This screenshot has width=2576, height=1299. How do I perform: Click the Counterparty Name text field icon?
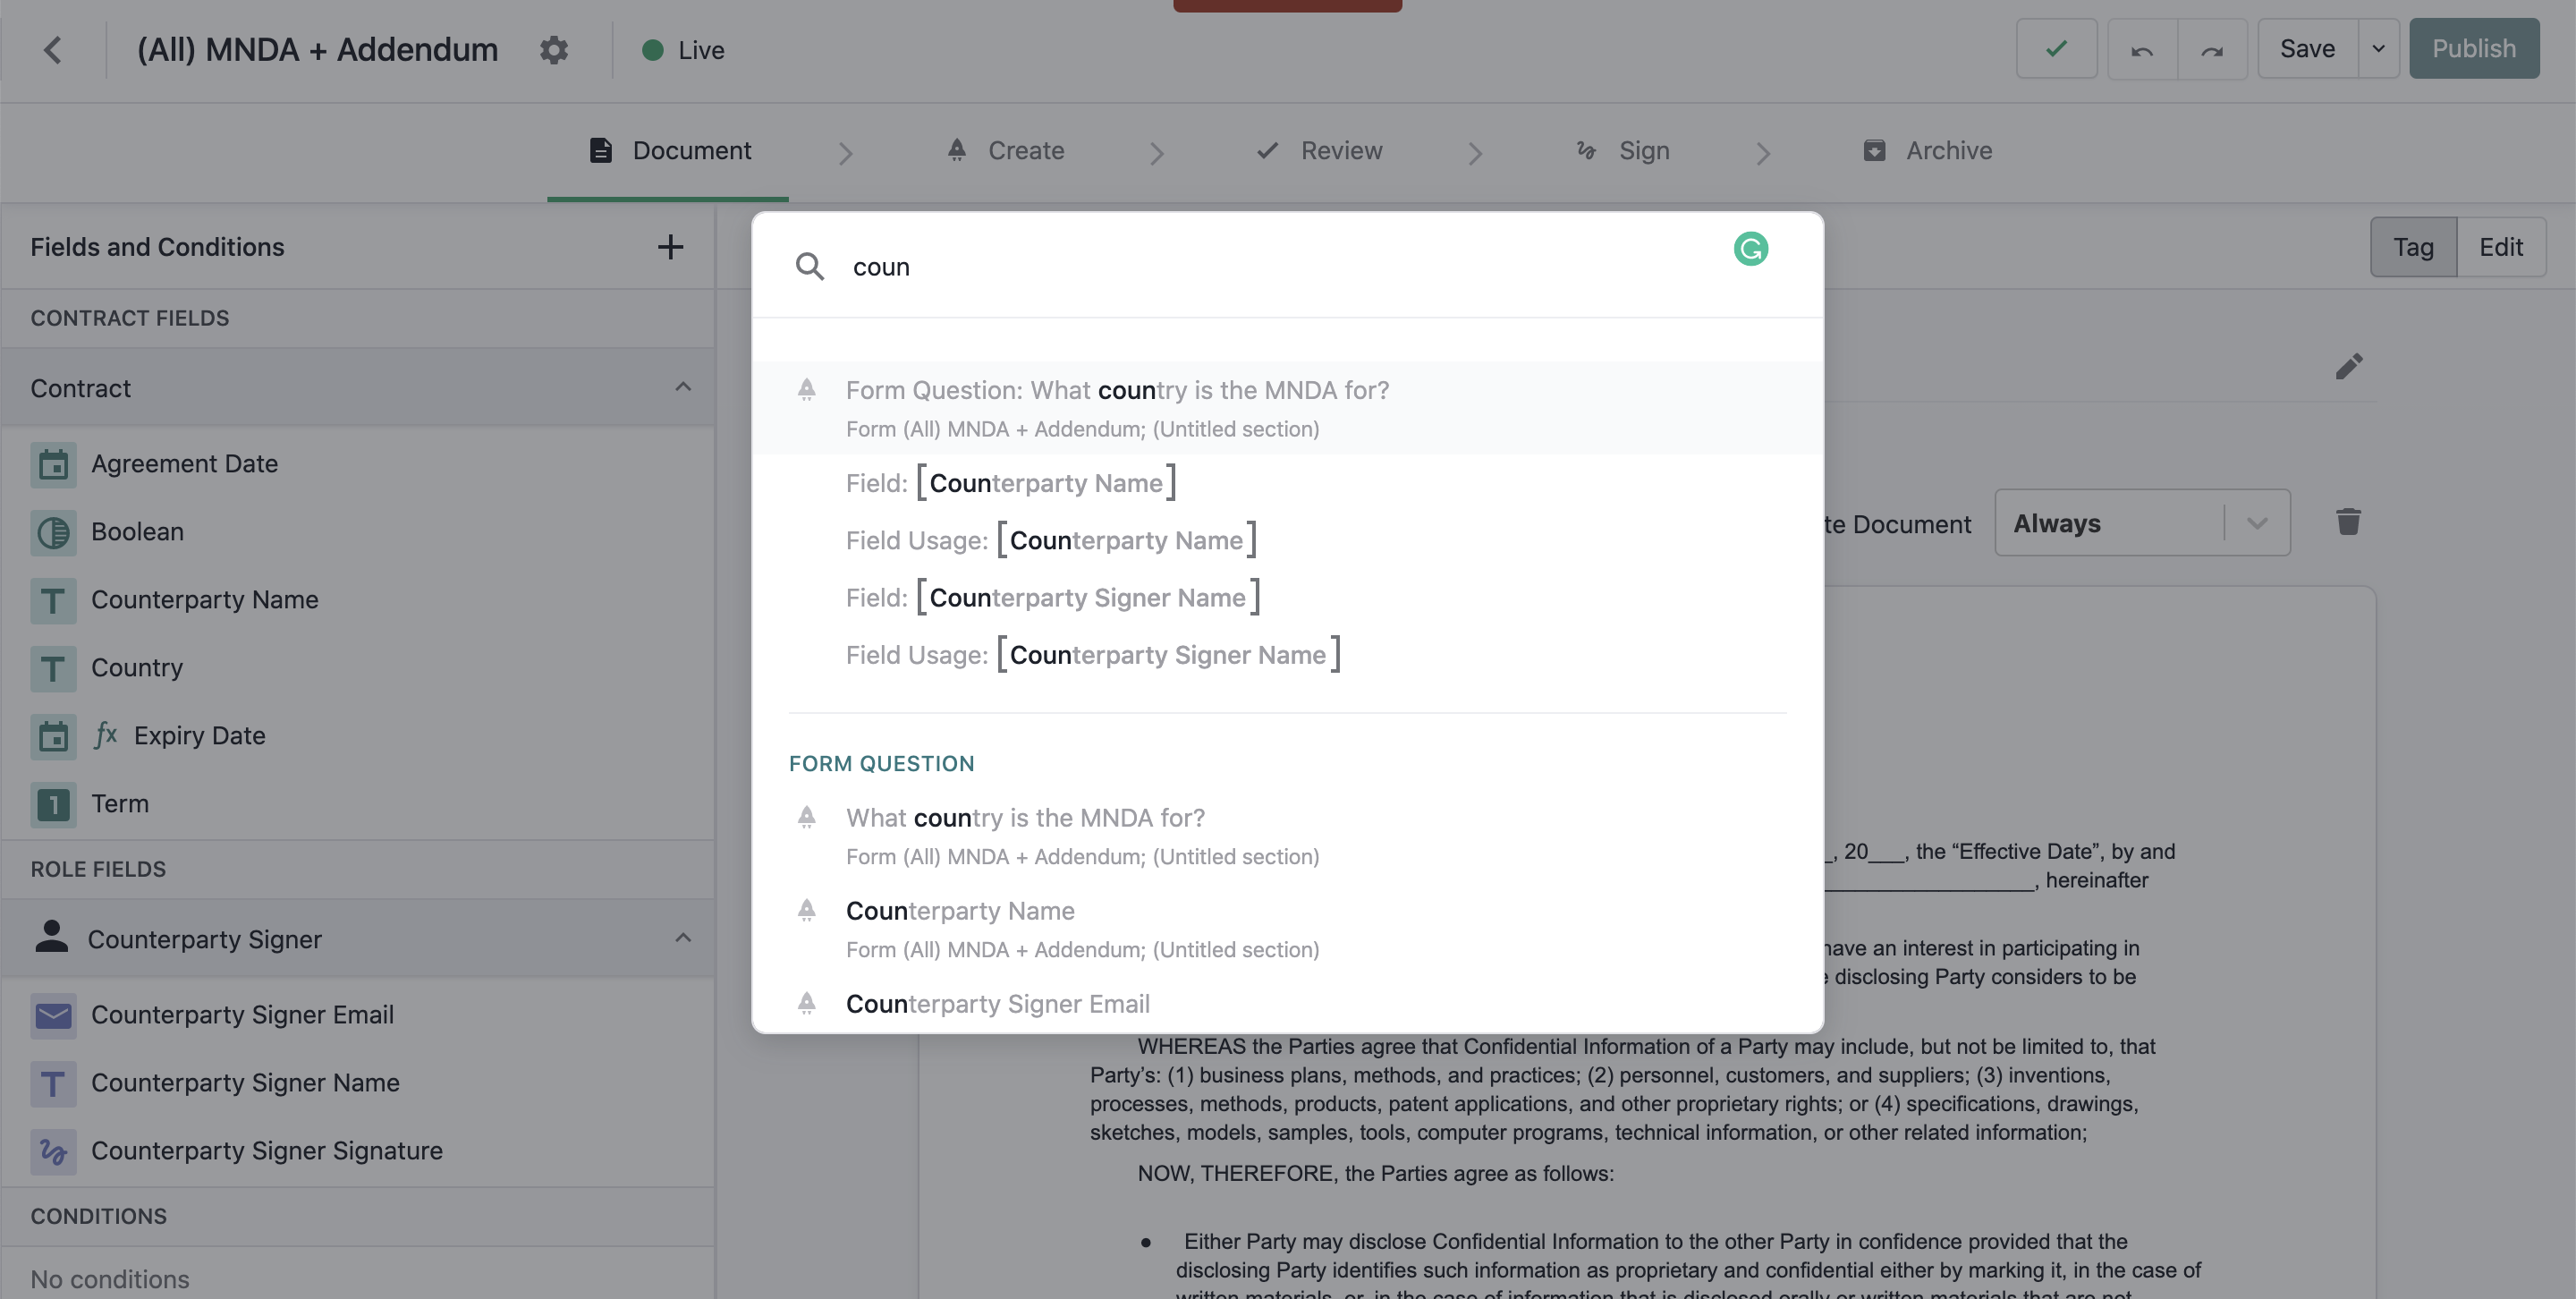coord(53,600)
